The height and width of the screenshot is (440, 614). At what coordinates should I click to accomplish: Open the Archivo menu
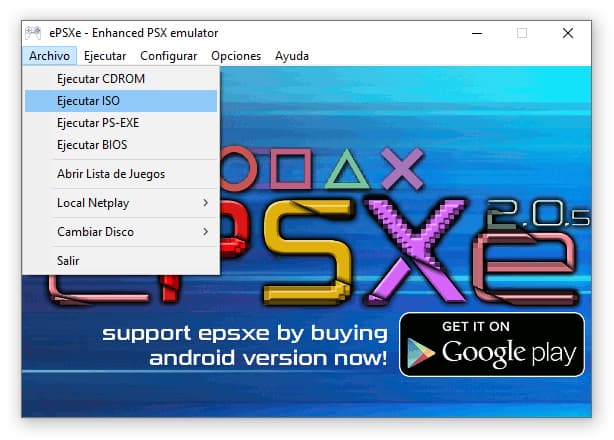(x=49, y=56)
